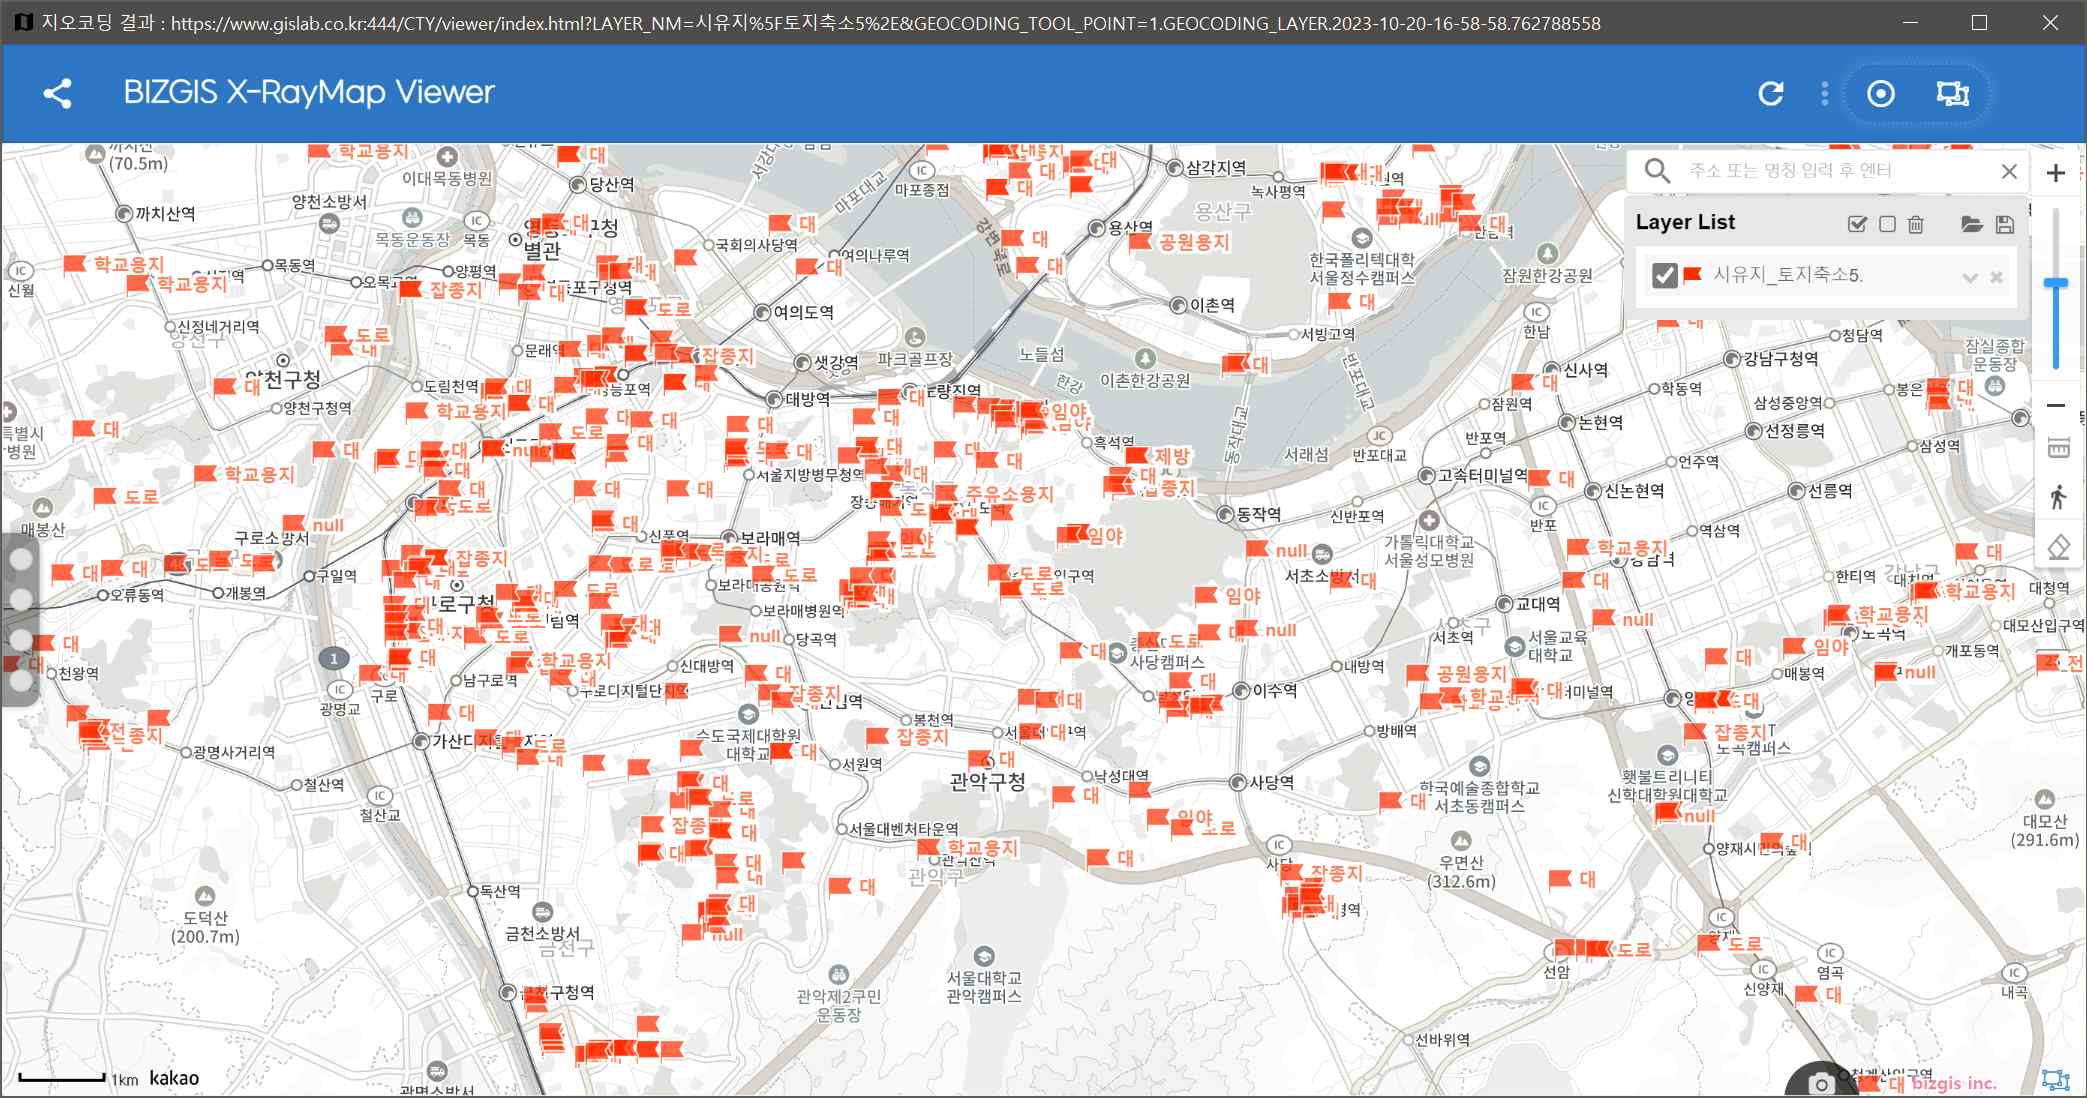Viewport: 2087px width, 1098px height.
Task: Click the third circle on left side panel
Action: 21,640
